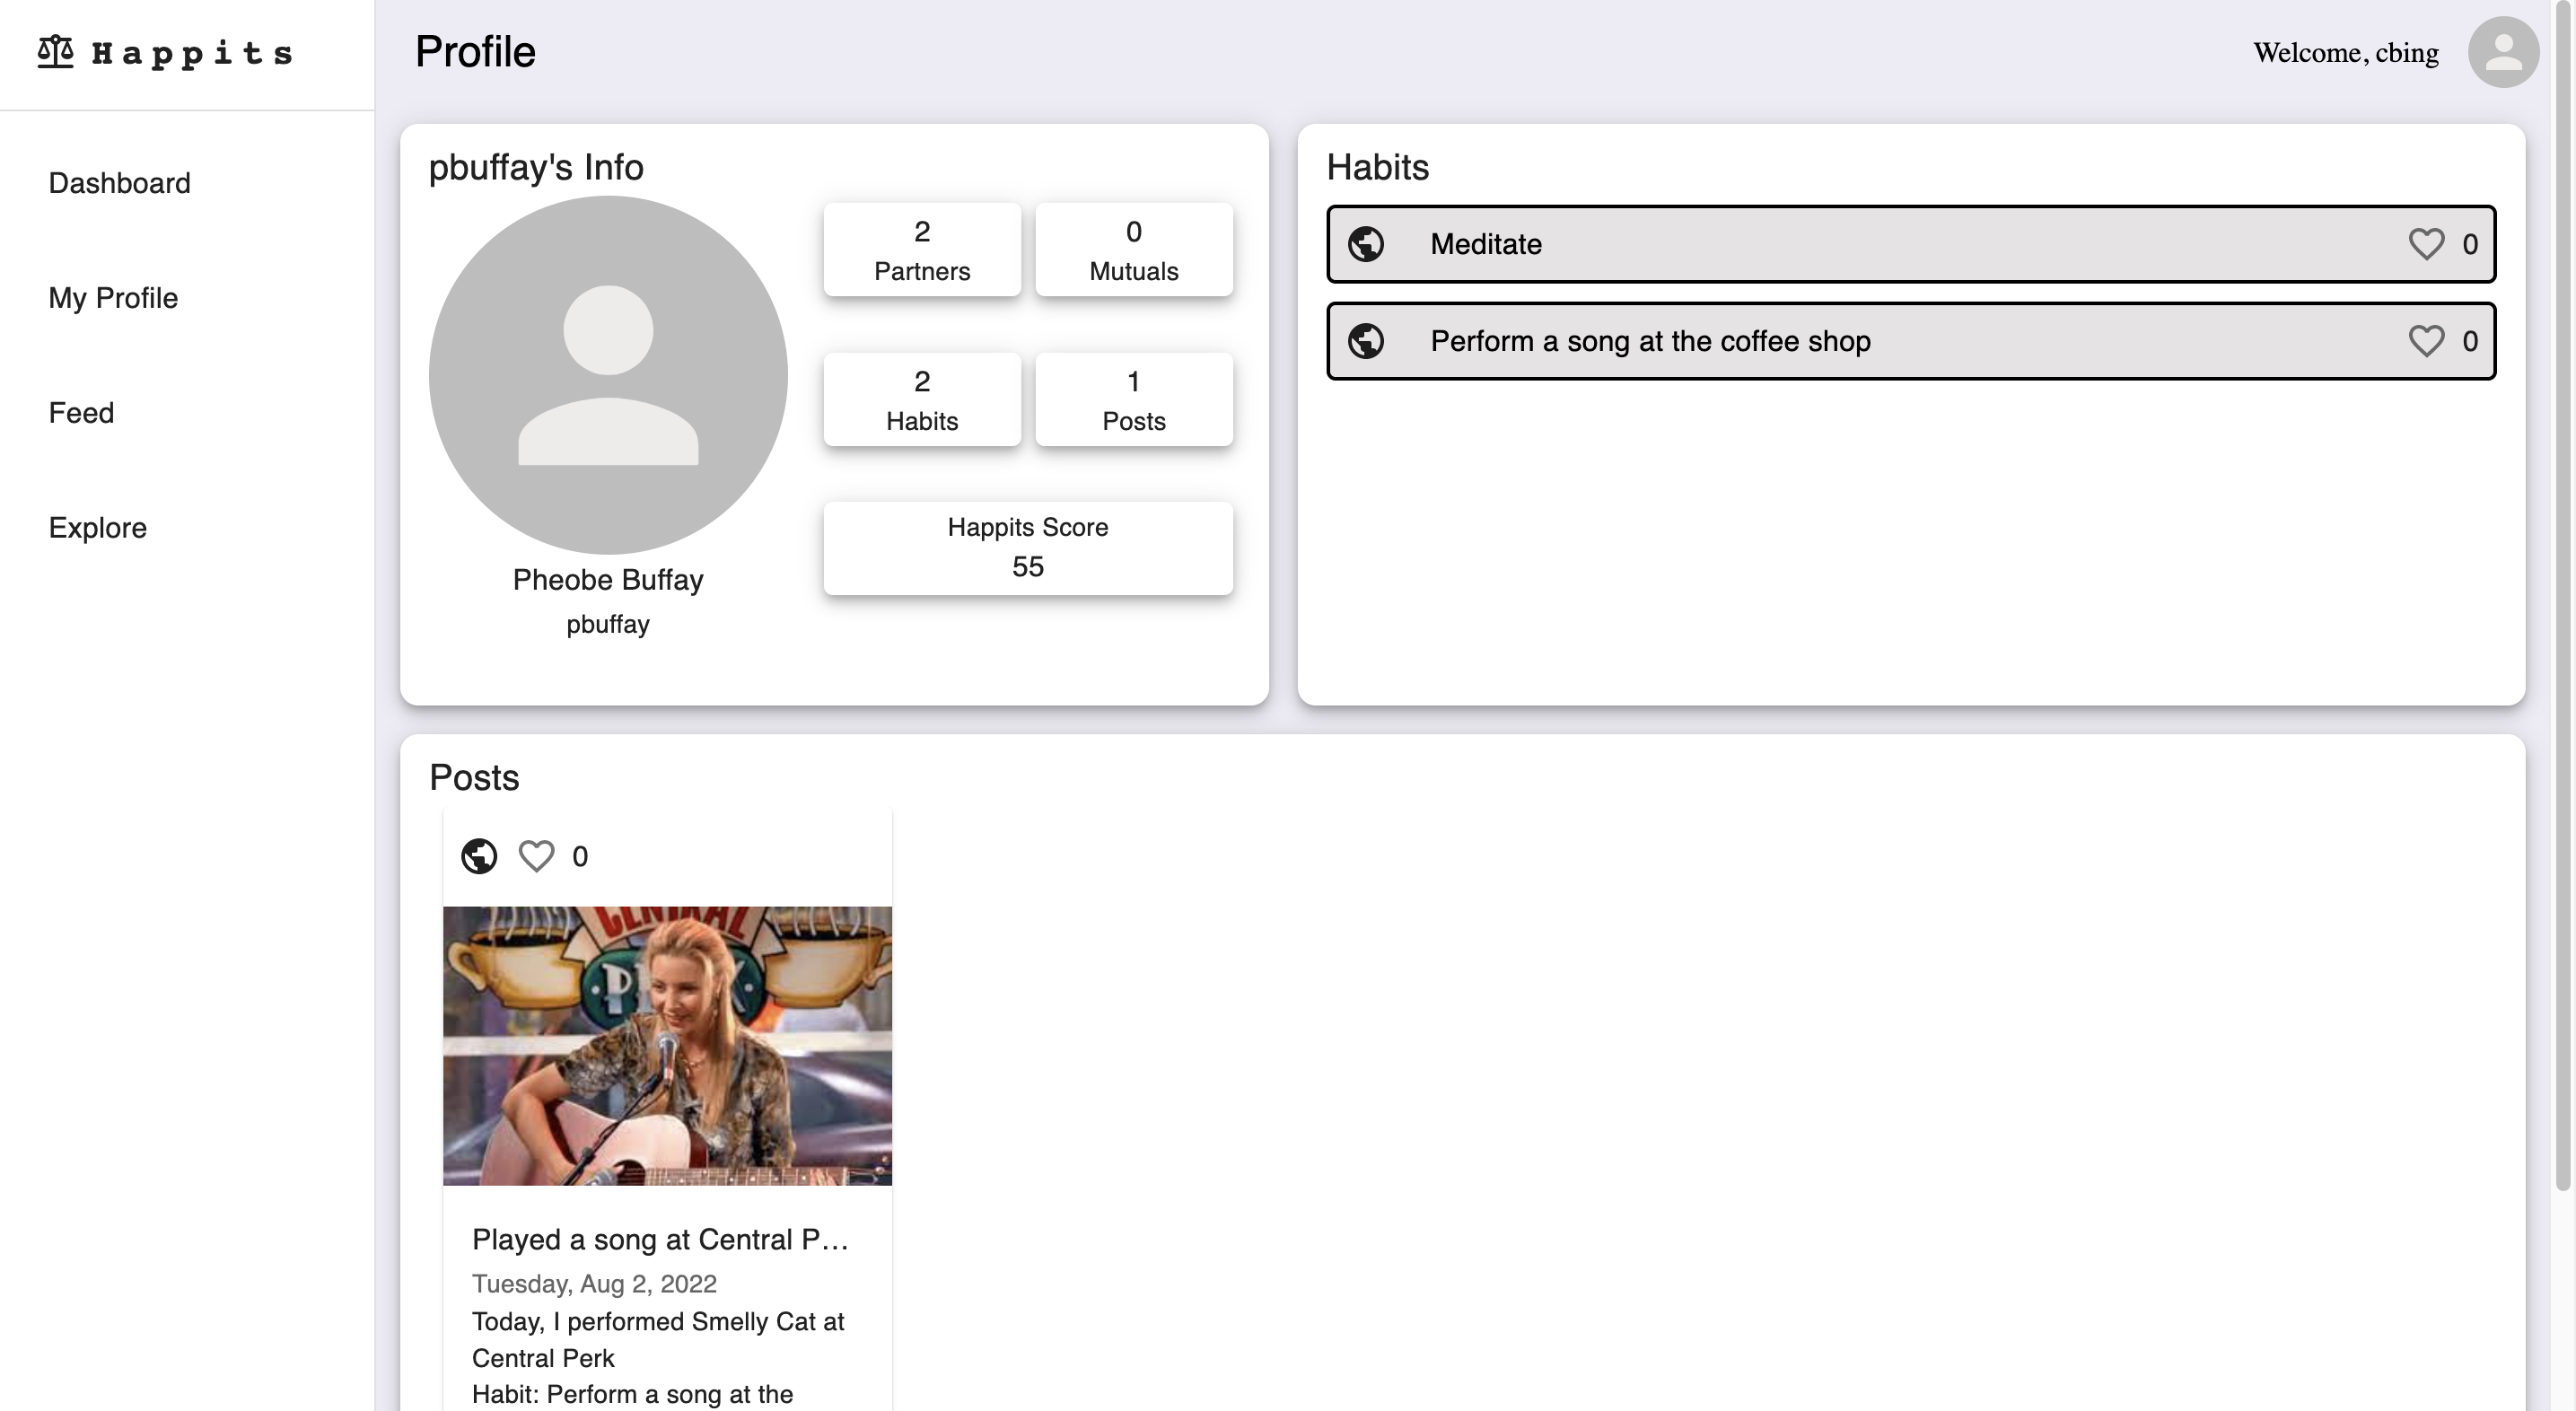The height and width of the screenshot is (1411, 2576).
Task: Click the name Pheobe Buffay
Action: click(608, 580)
